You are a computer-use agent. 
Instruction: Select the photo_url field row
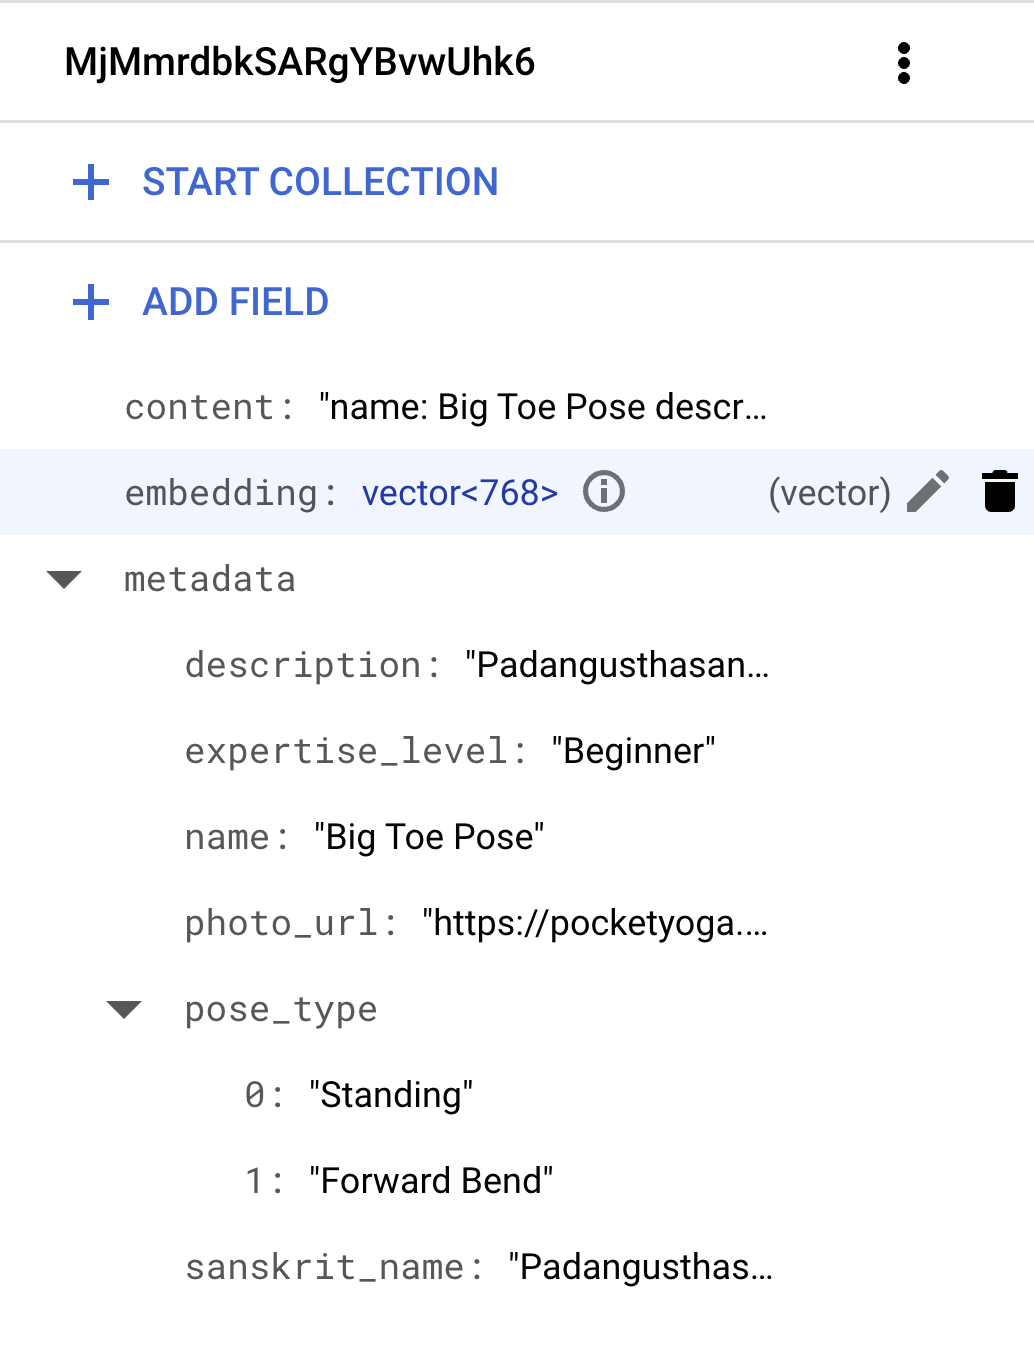pos(476,923)
